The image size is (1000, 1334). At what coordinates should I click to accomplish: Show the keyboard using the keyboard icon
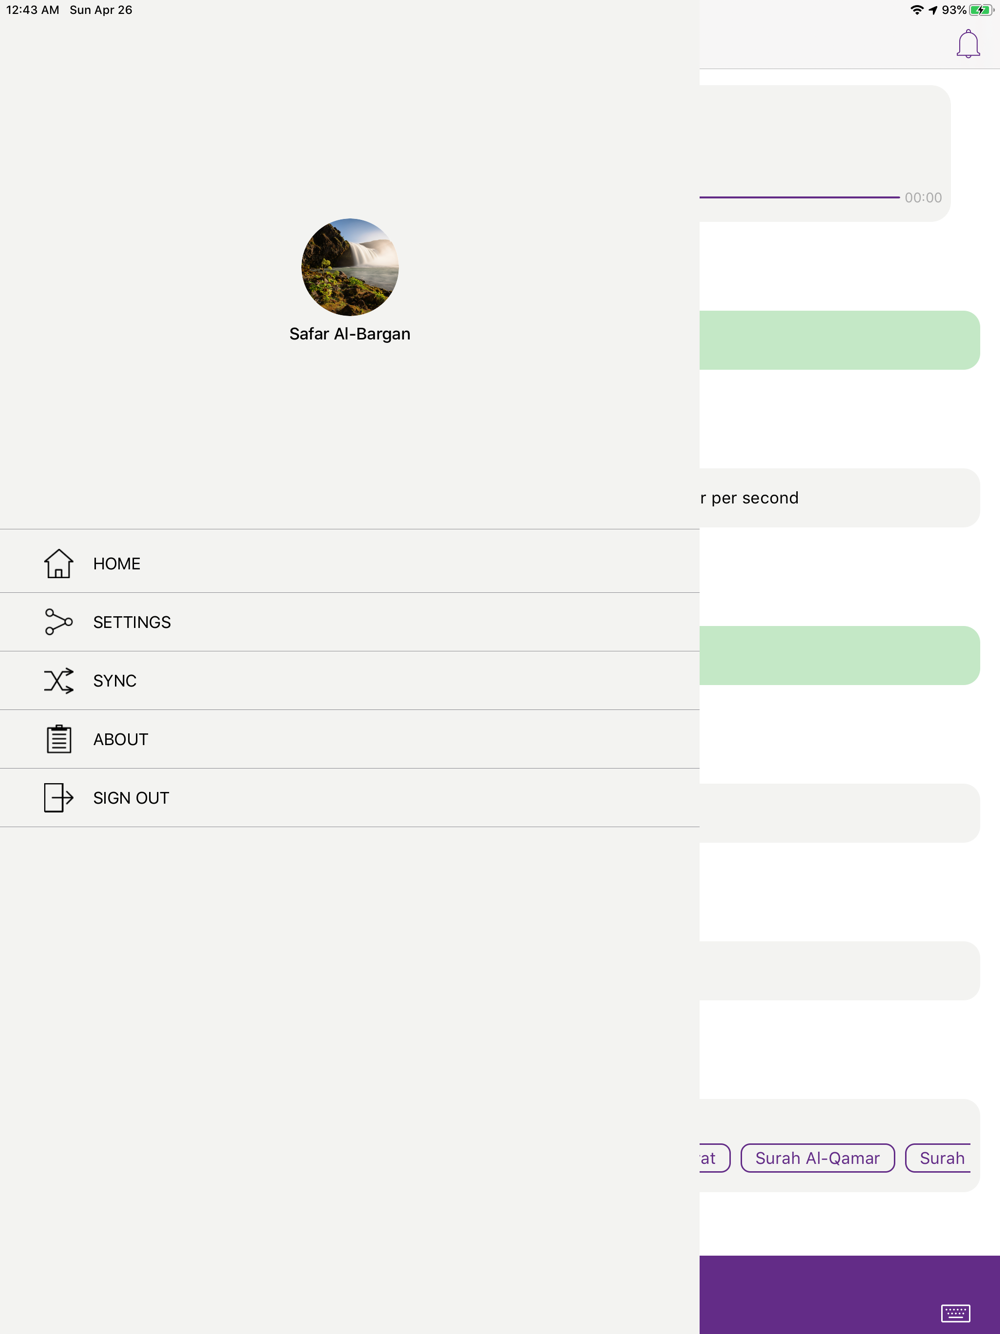click(956, 1313)
